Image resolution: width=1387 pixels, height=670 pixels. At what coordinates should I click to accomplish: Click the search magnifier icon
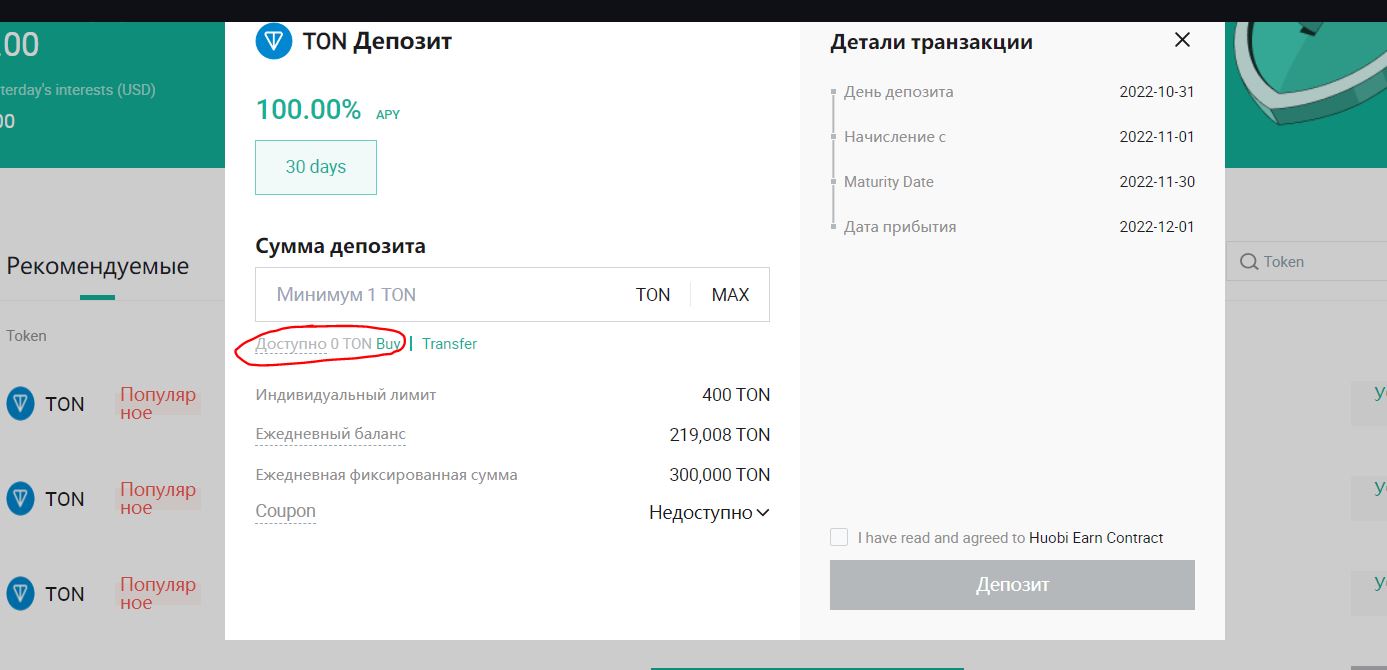[1248, 262]
